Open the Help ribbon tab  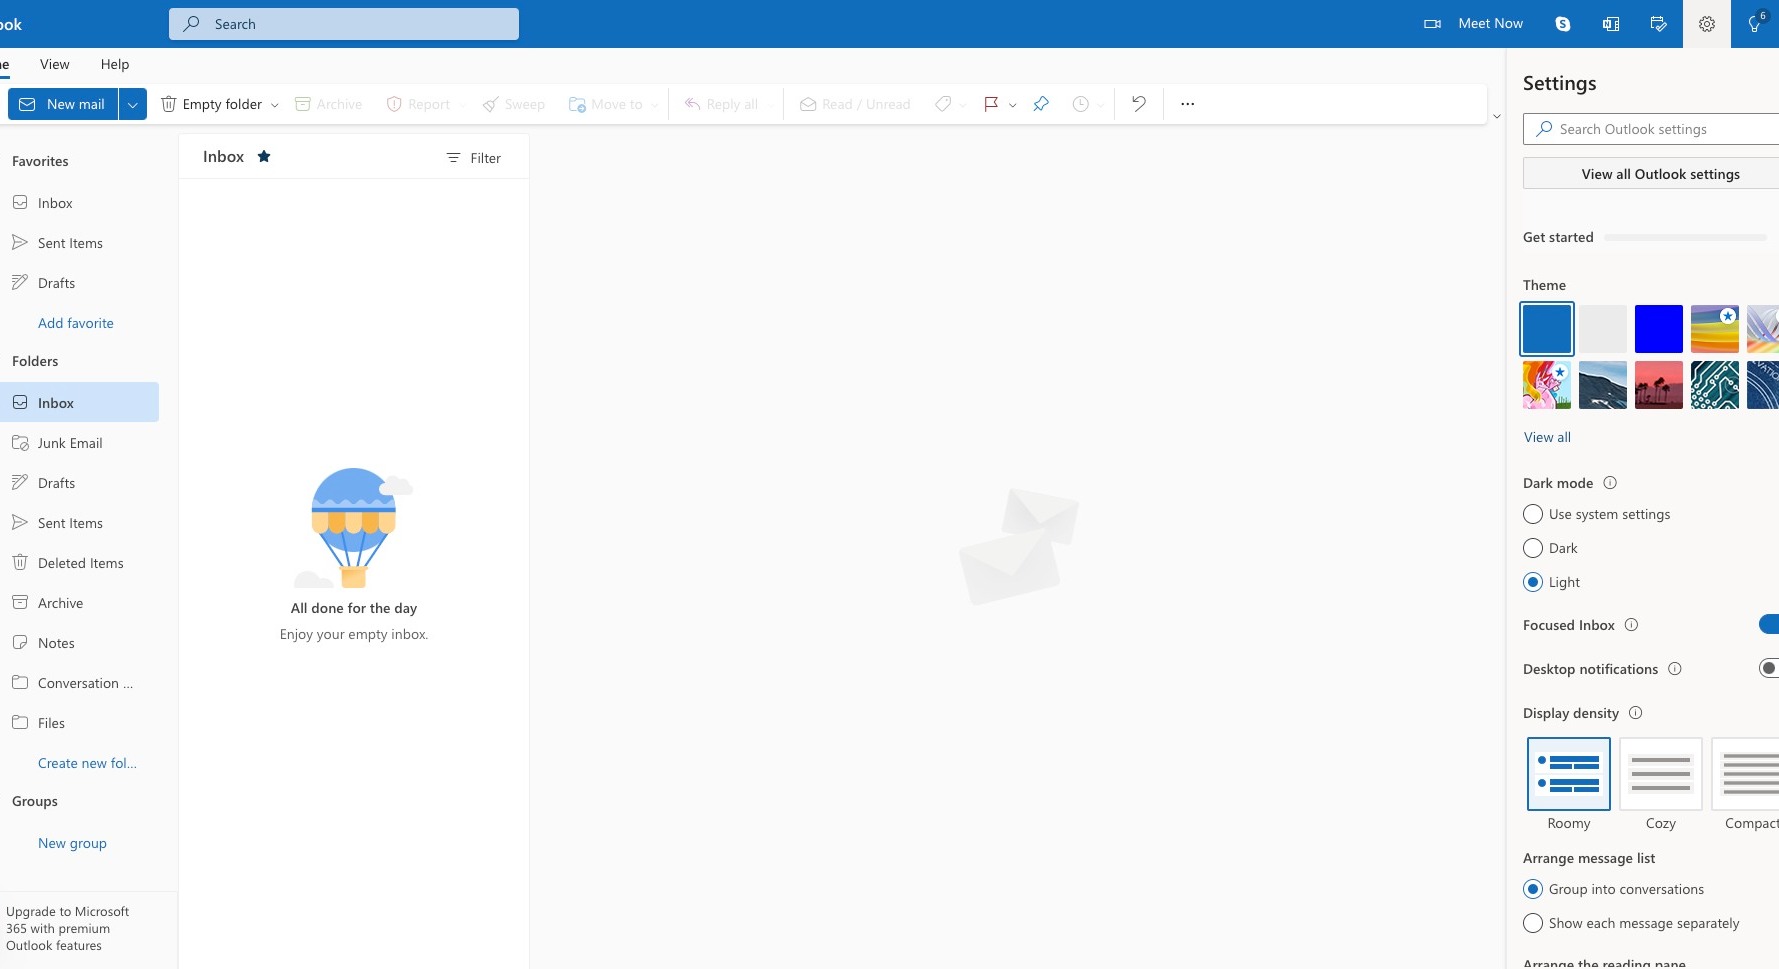[x=115, y=64]
